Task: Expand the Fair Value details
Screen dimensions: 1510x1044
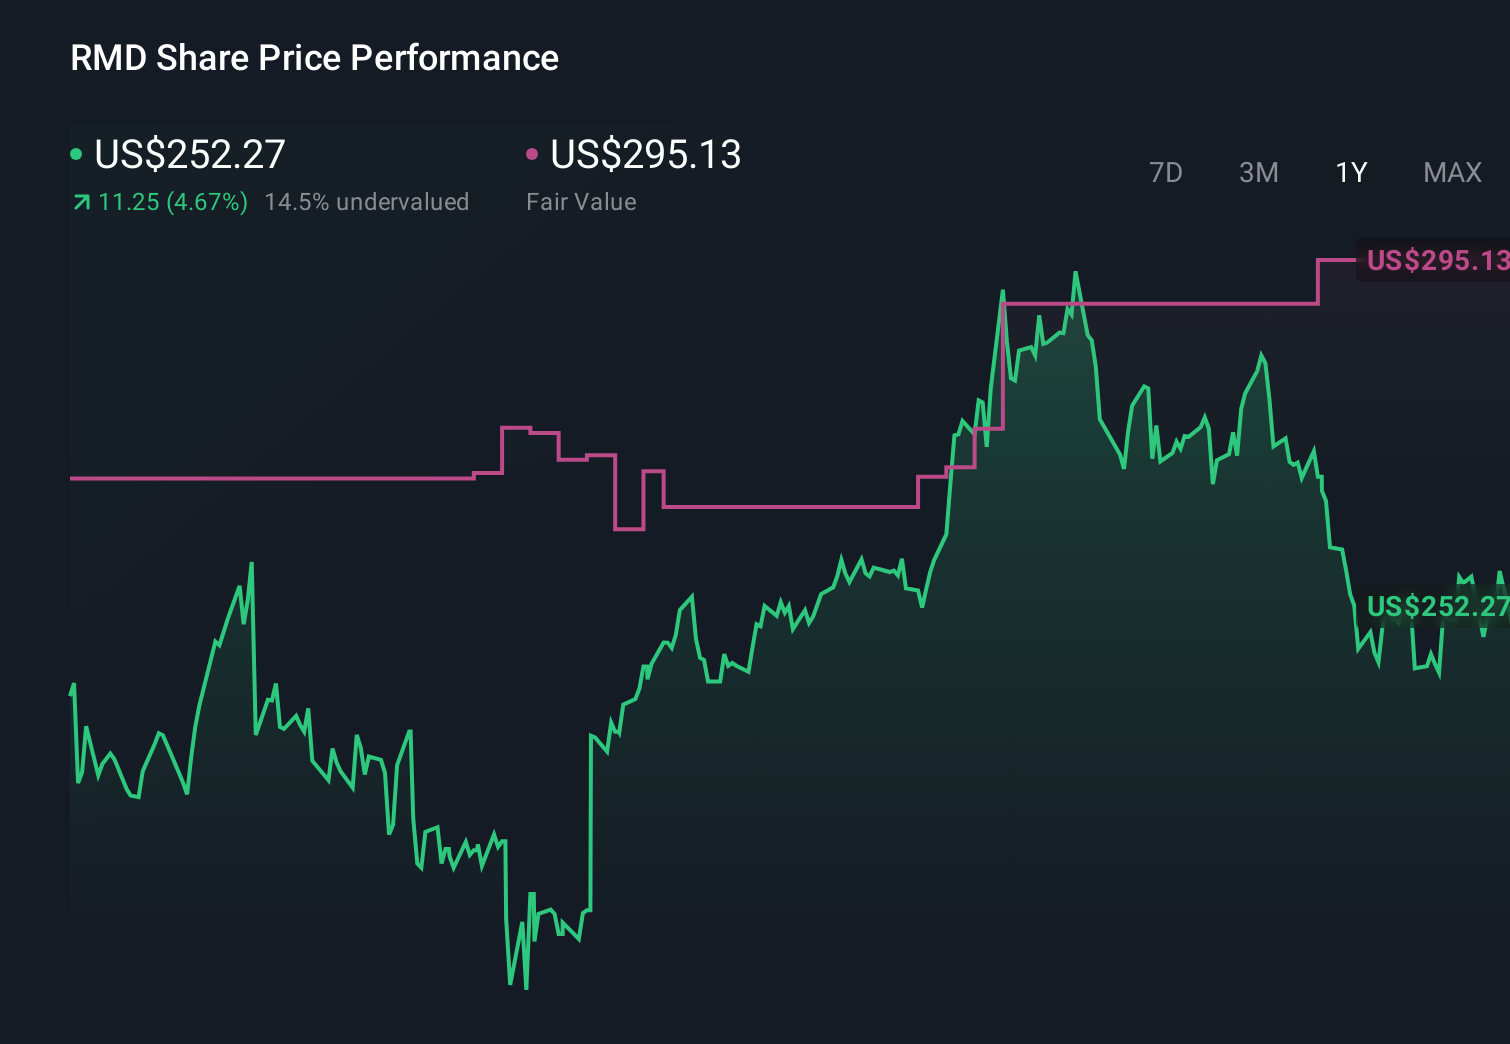Action: (x=581, y=202)
